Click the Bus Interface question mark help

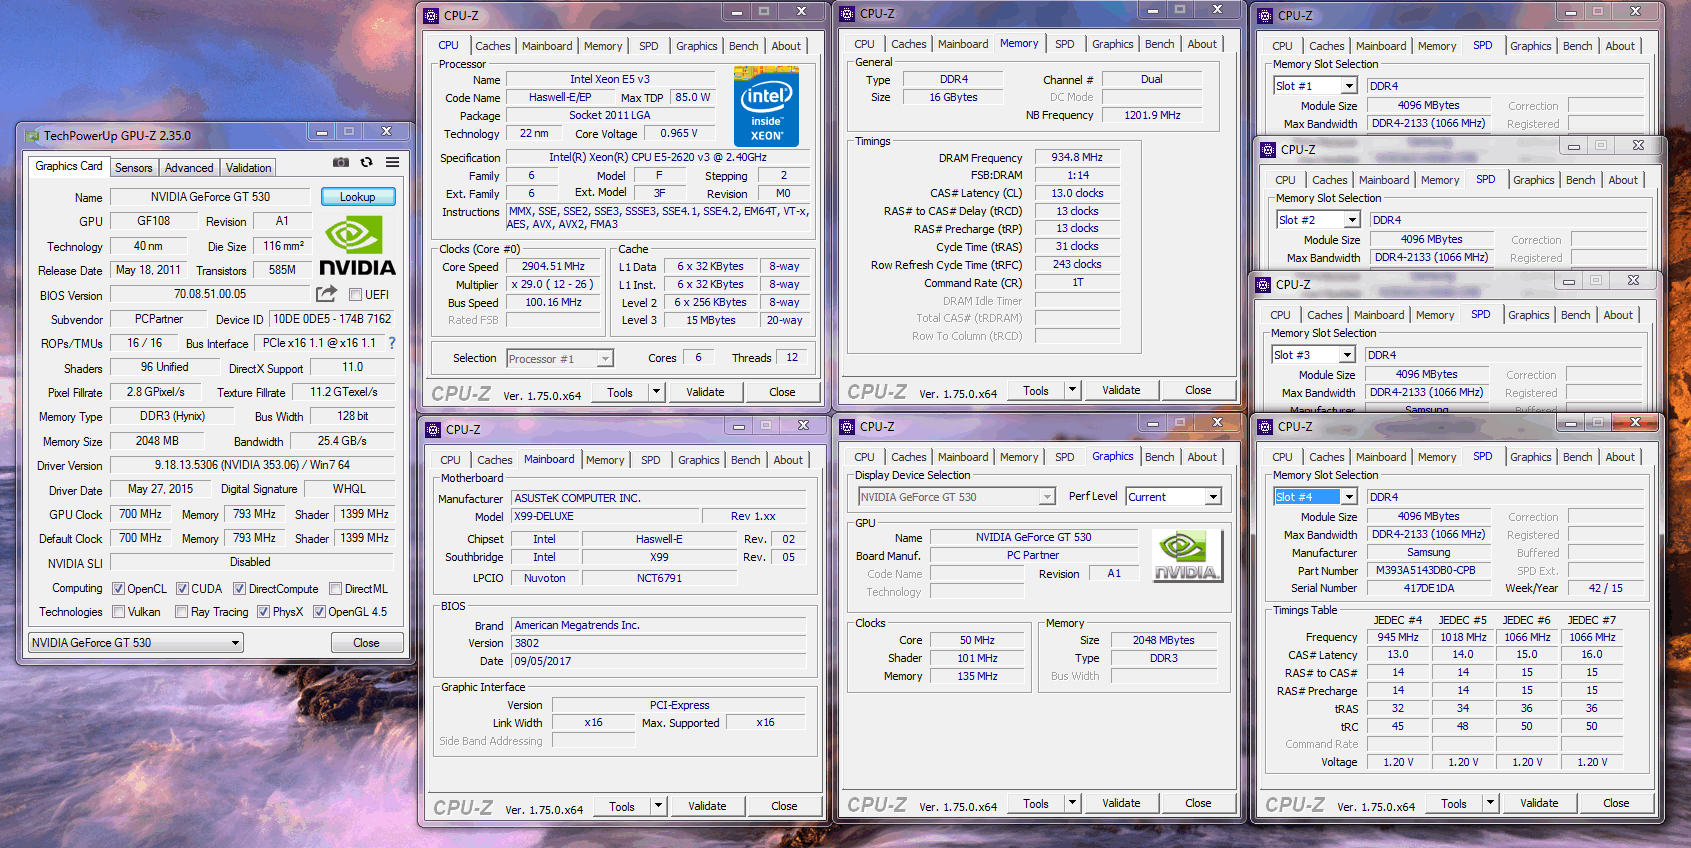pos(391,343)
